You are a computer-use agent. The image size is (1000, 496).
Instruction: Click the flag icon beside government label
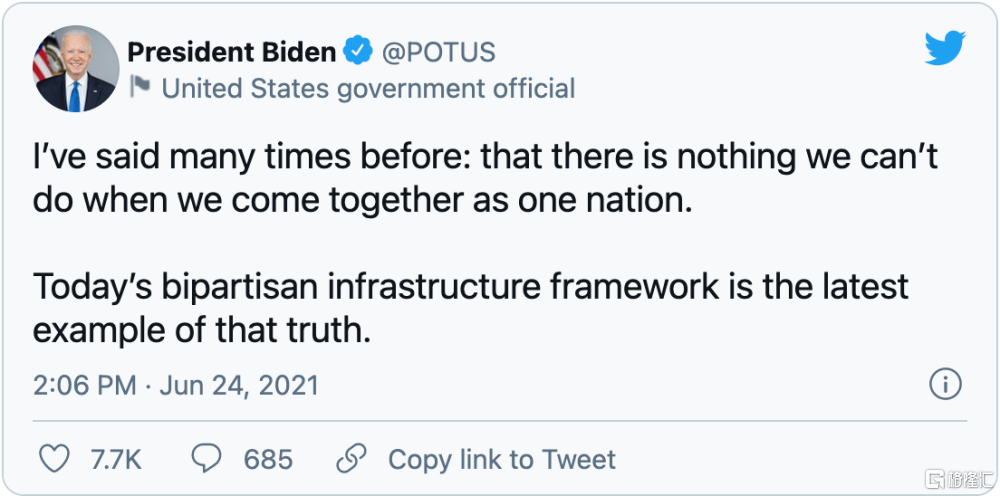click(x=141, y=88)
